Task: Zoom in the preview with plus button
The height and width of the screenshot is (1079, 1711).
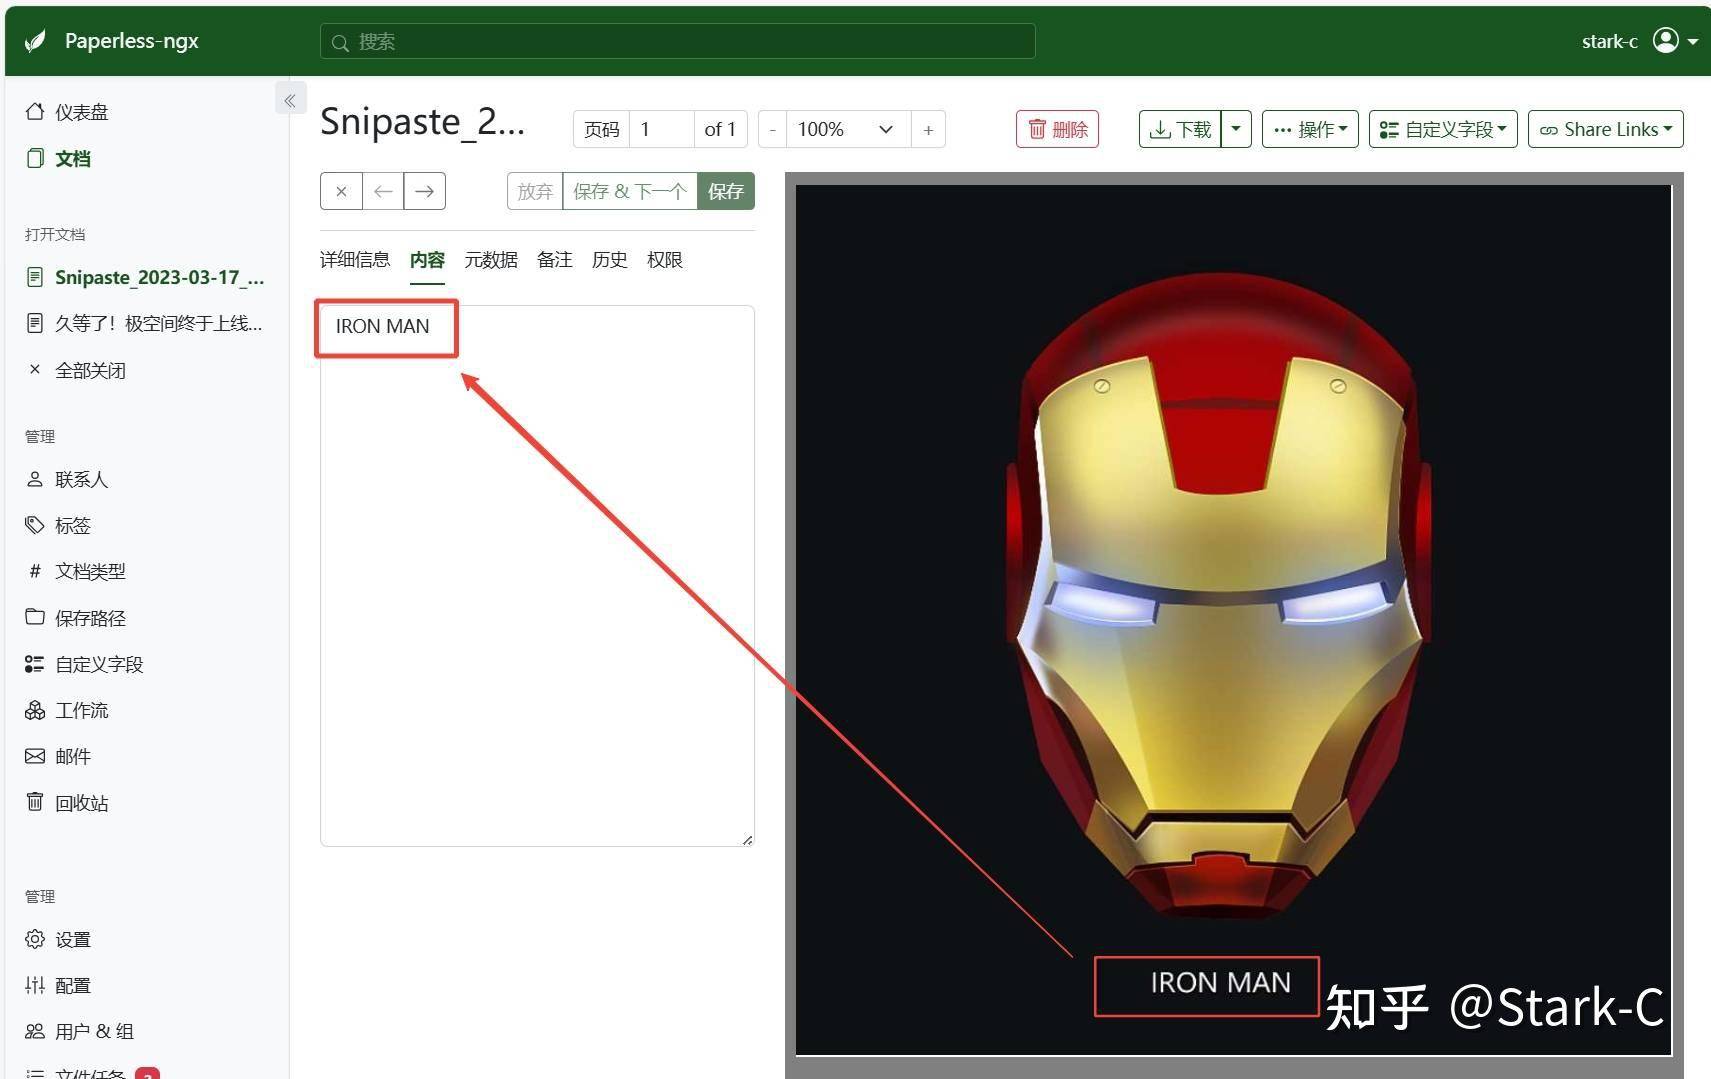Action: (928, 129)
